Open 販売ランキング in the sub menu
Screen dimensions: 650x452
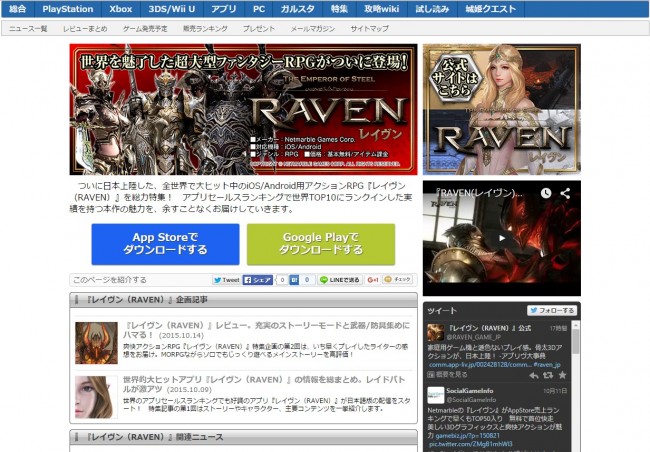205,29
